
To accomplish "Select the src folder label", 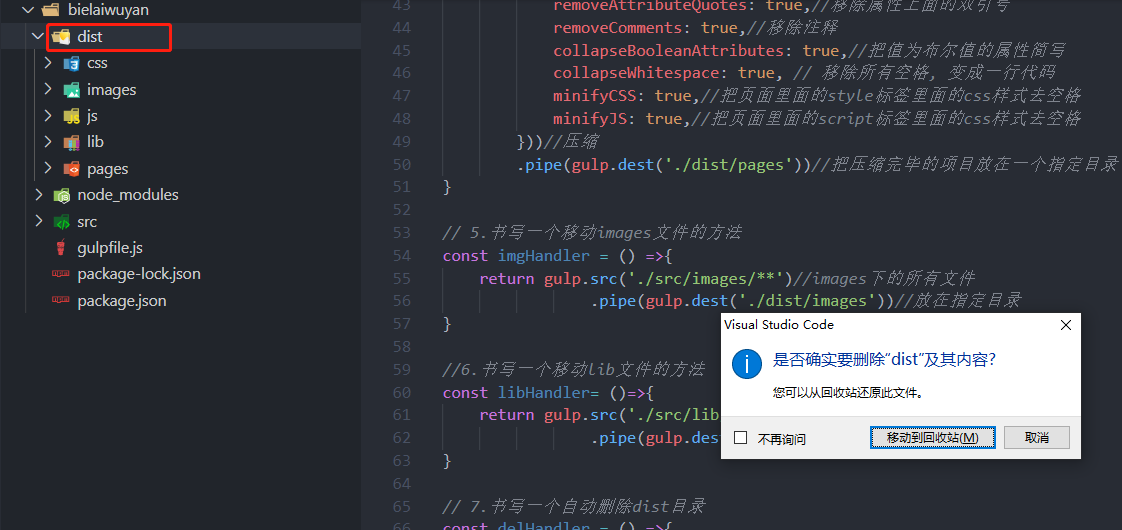I will (87, 222).
